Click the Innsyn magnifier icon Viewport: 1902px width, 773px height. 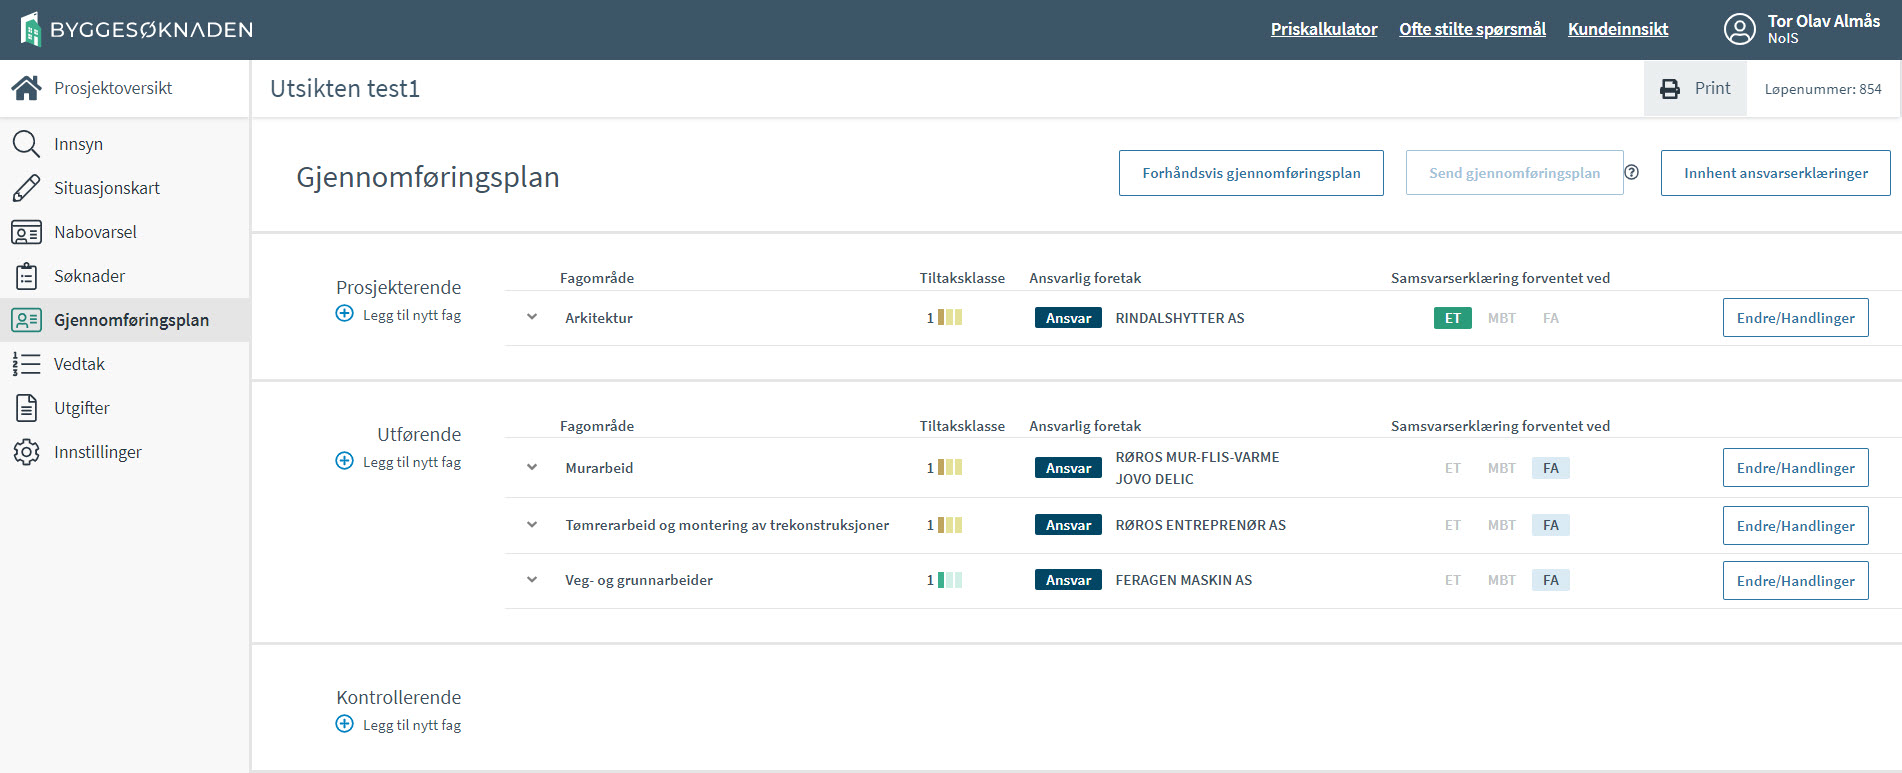point(26,144)
